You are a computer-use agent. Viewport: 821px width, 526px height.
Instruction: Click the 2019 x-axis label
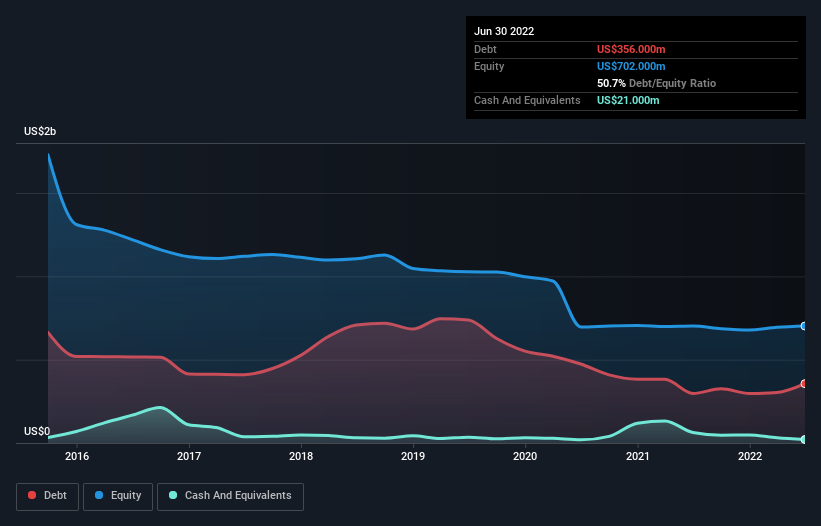tap(413, 456)
